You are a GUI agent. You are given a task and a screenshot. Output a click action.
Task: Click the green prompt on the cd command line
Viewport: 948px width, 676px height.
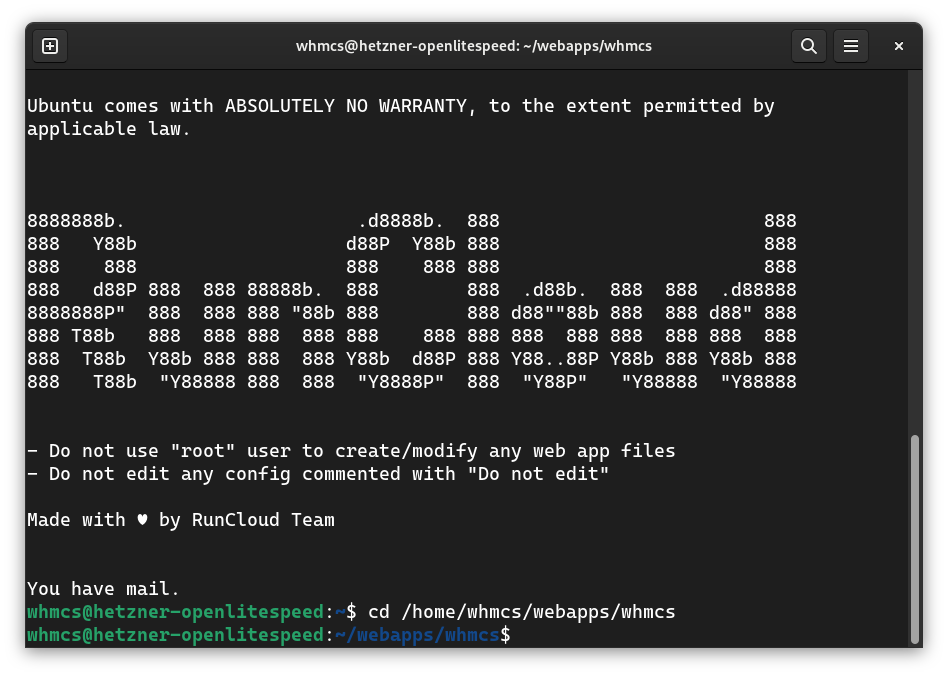tap(175, 612)
